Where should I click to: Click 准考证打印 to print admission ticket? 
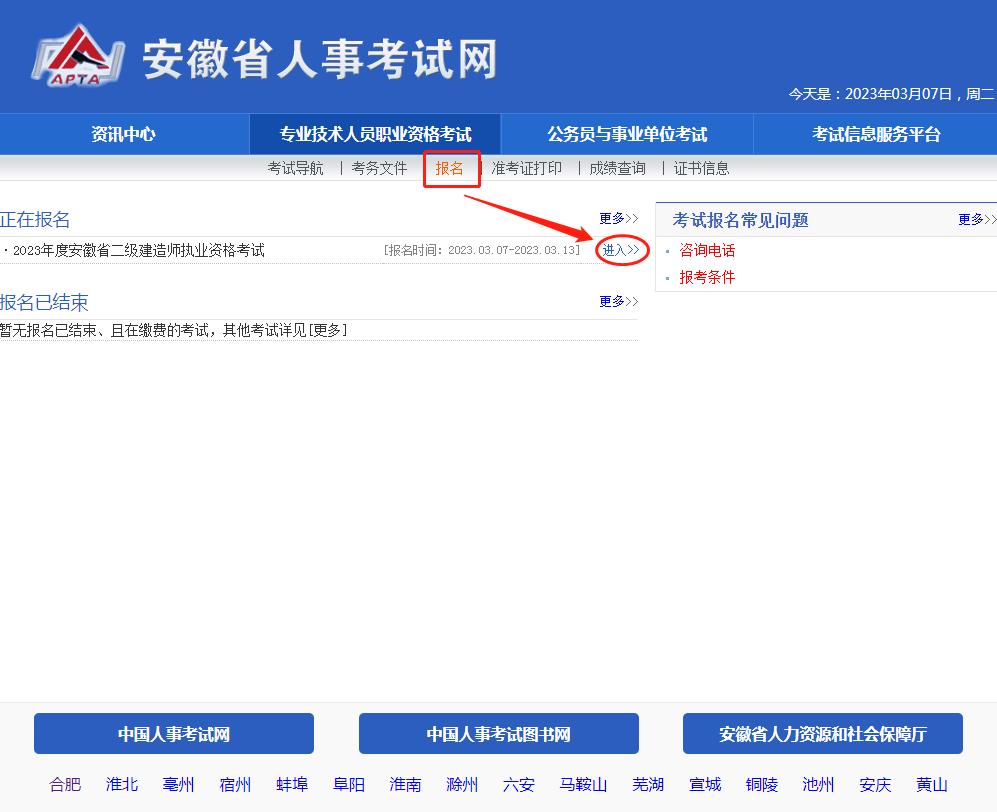point(526,168)
